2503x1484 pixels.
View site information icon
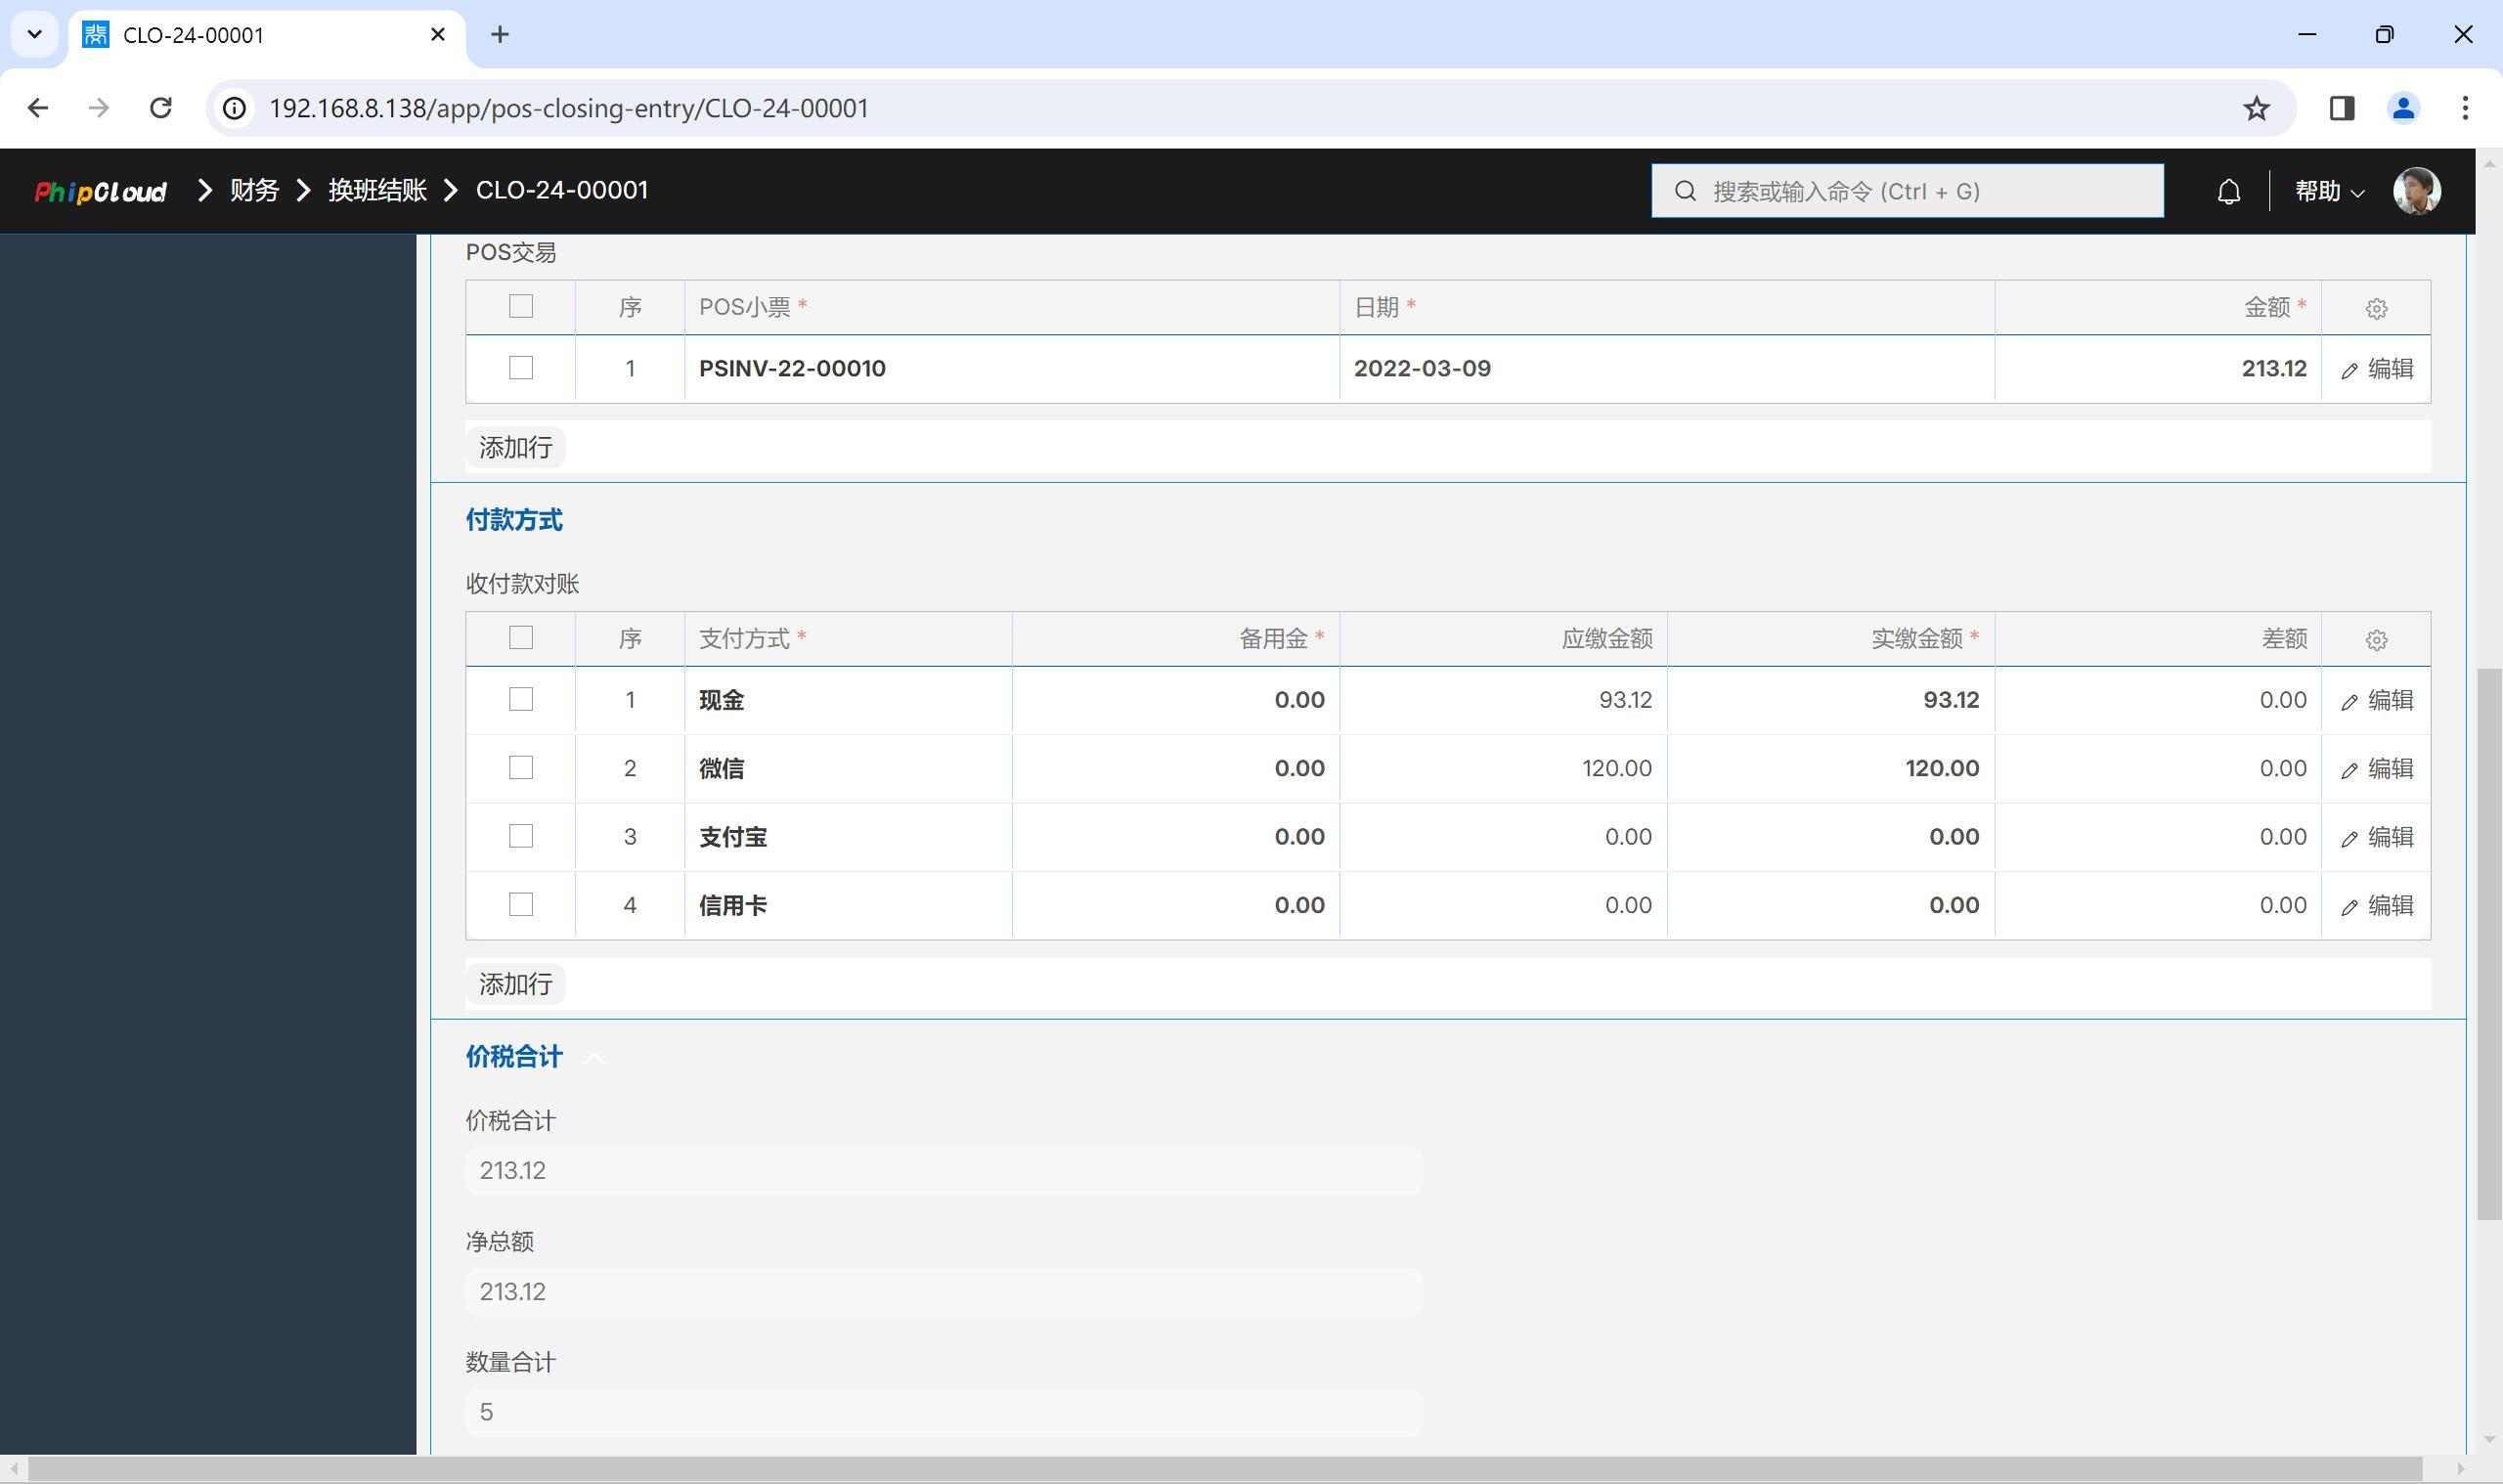pos(234,108)
